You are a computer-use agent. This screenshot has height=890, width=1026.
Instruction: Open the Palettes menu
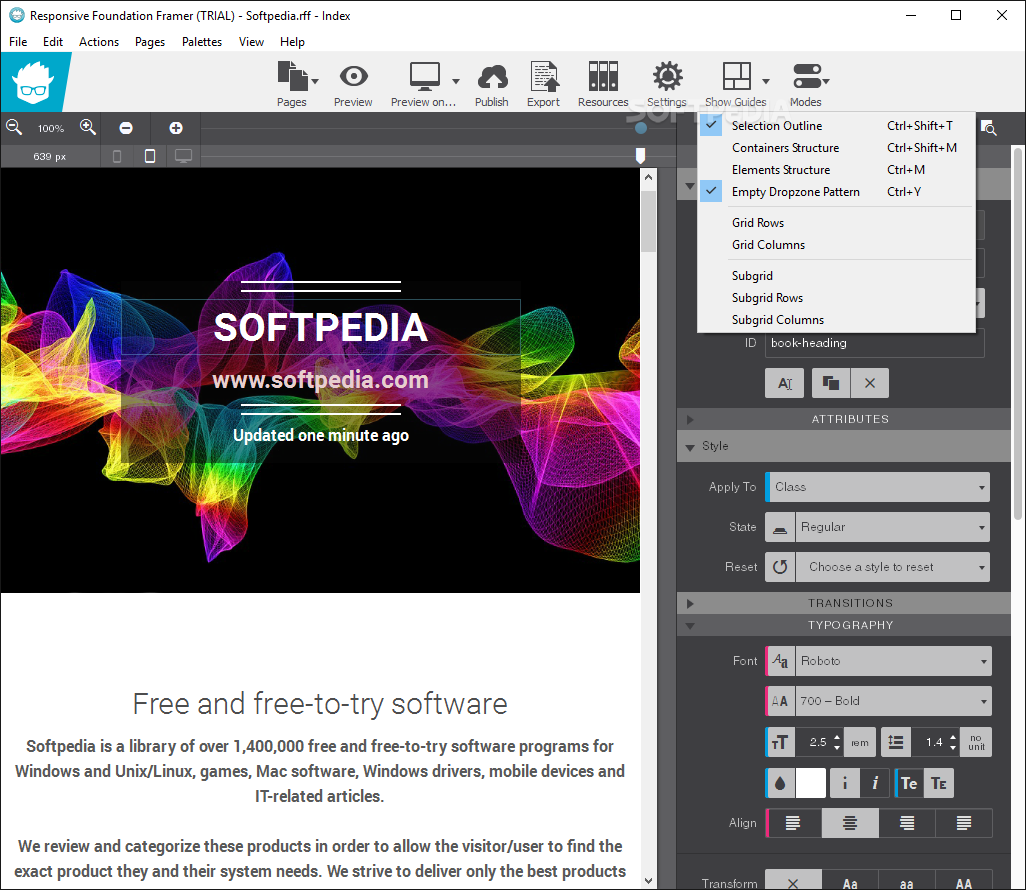202,42
